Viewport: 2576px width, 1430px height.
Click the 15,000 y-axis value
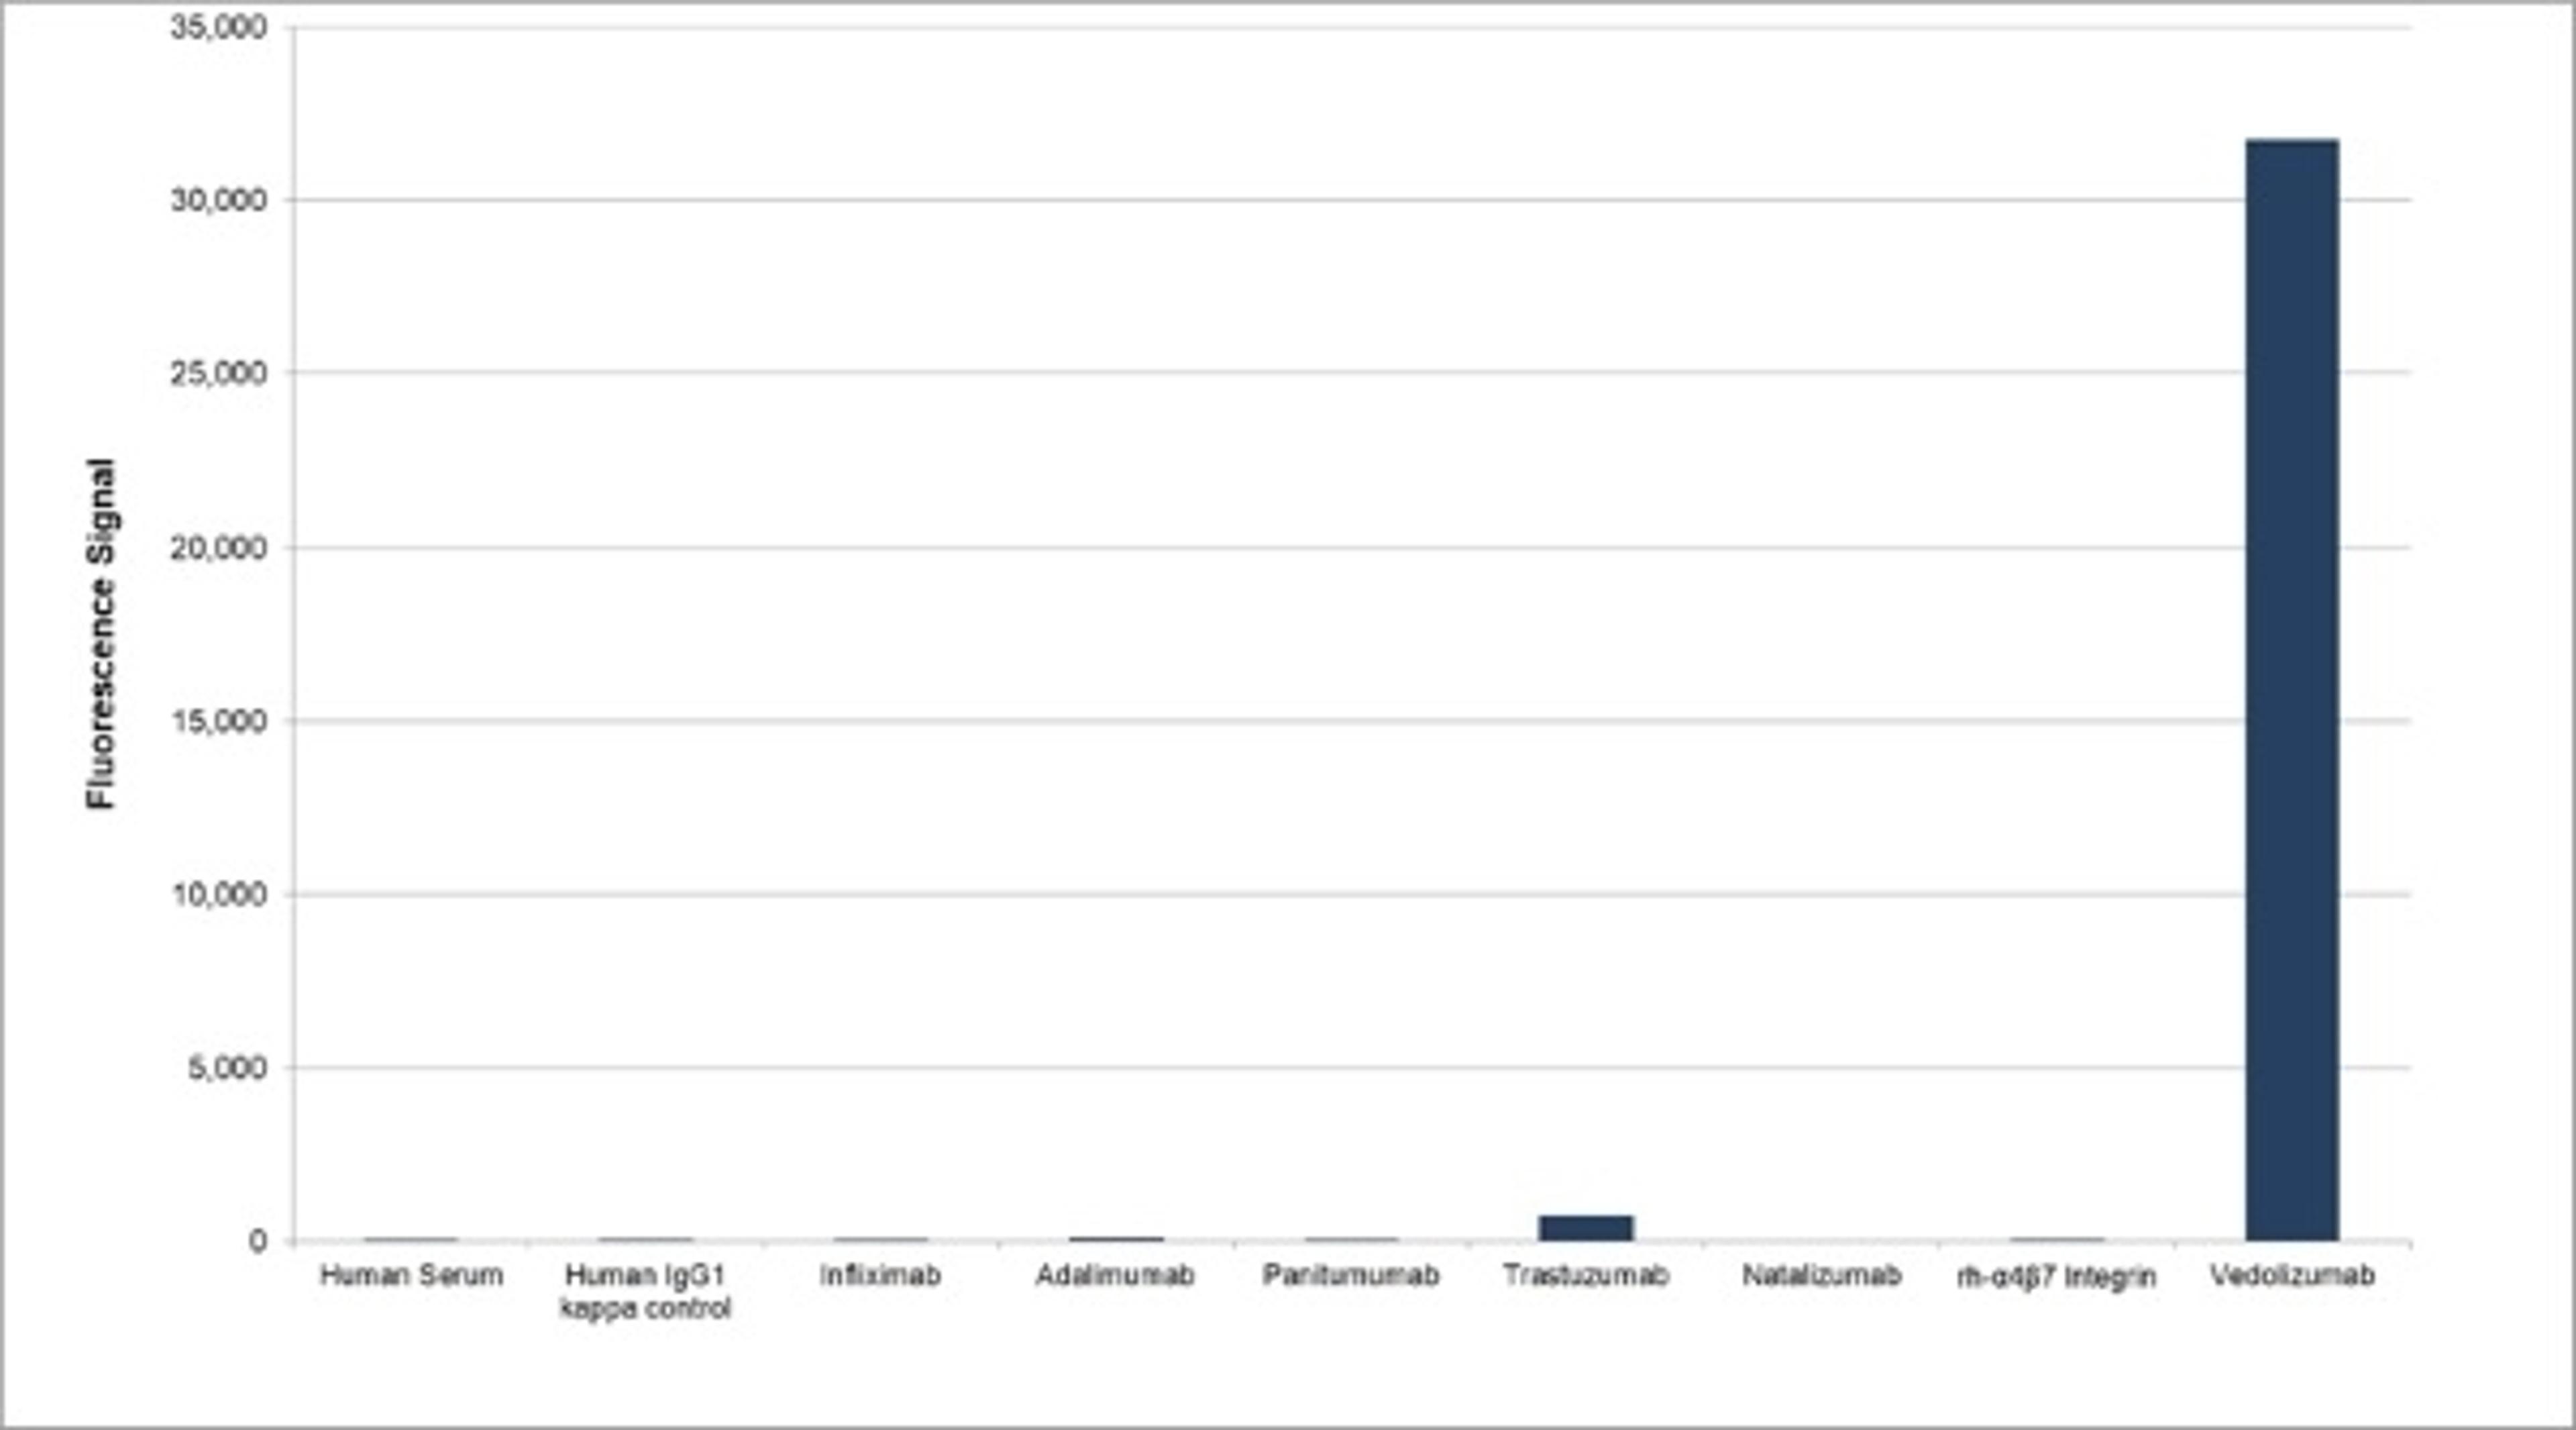coord(219,721)
